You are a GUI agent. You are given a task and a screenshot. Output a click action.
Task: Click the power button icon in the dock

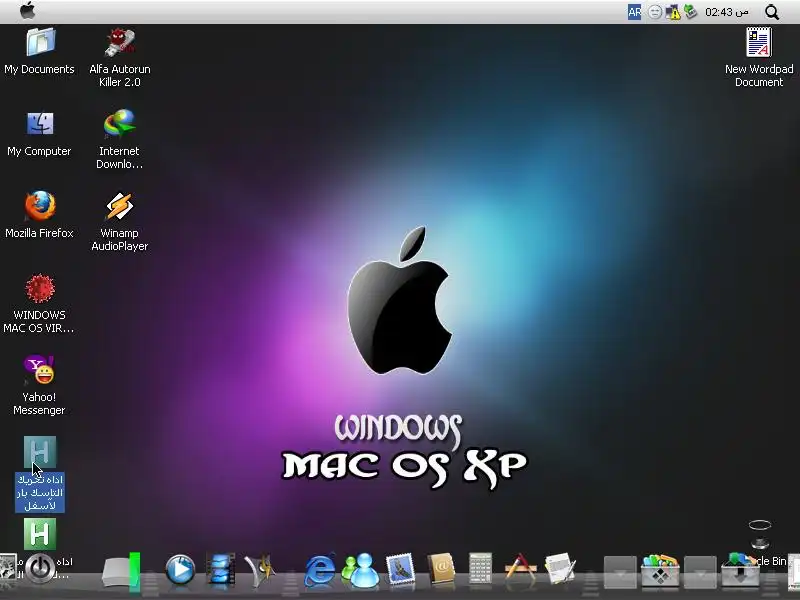(40, 568)
